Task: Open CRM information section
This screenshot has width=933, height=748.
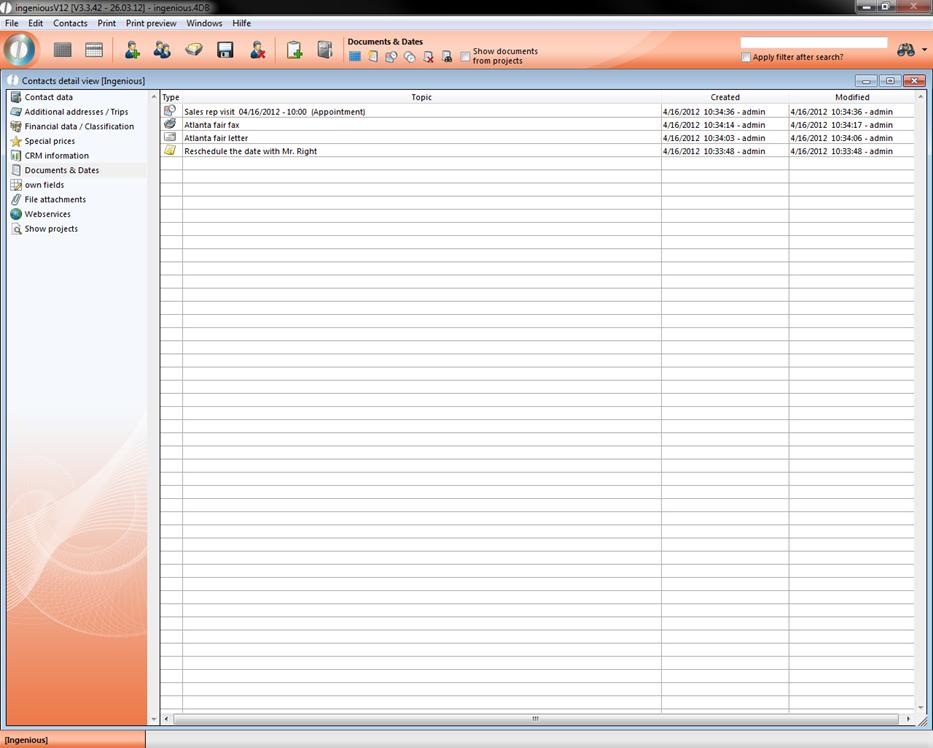Action: (56, 156)
